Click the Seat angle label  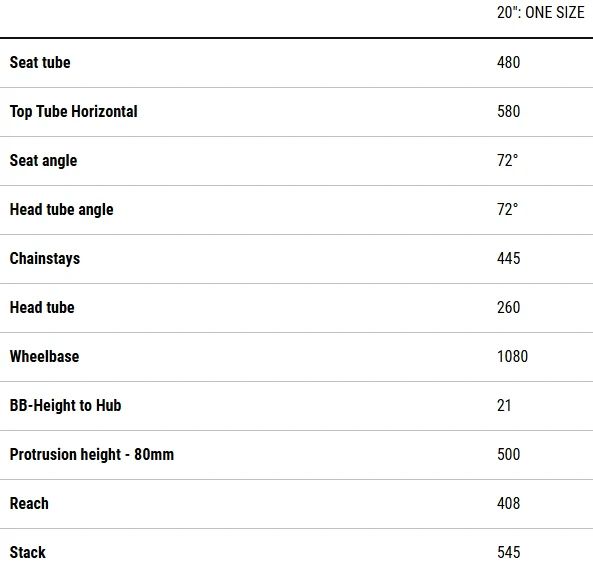(x=43, y=161)
